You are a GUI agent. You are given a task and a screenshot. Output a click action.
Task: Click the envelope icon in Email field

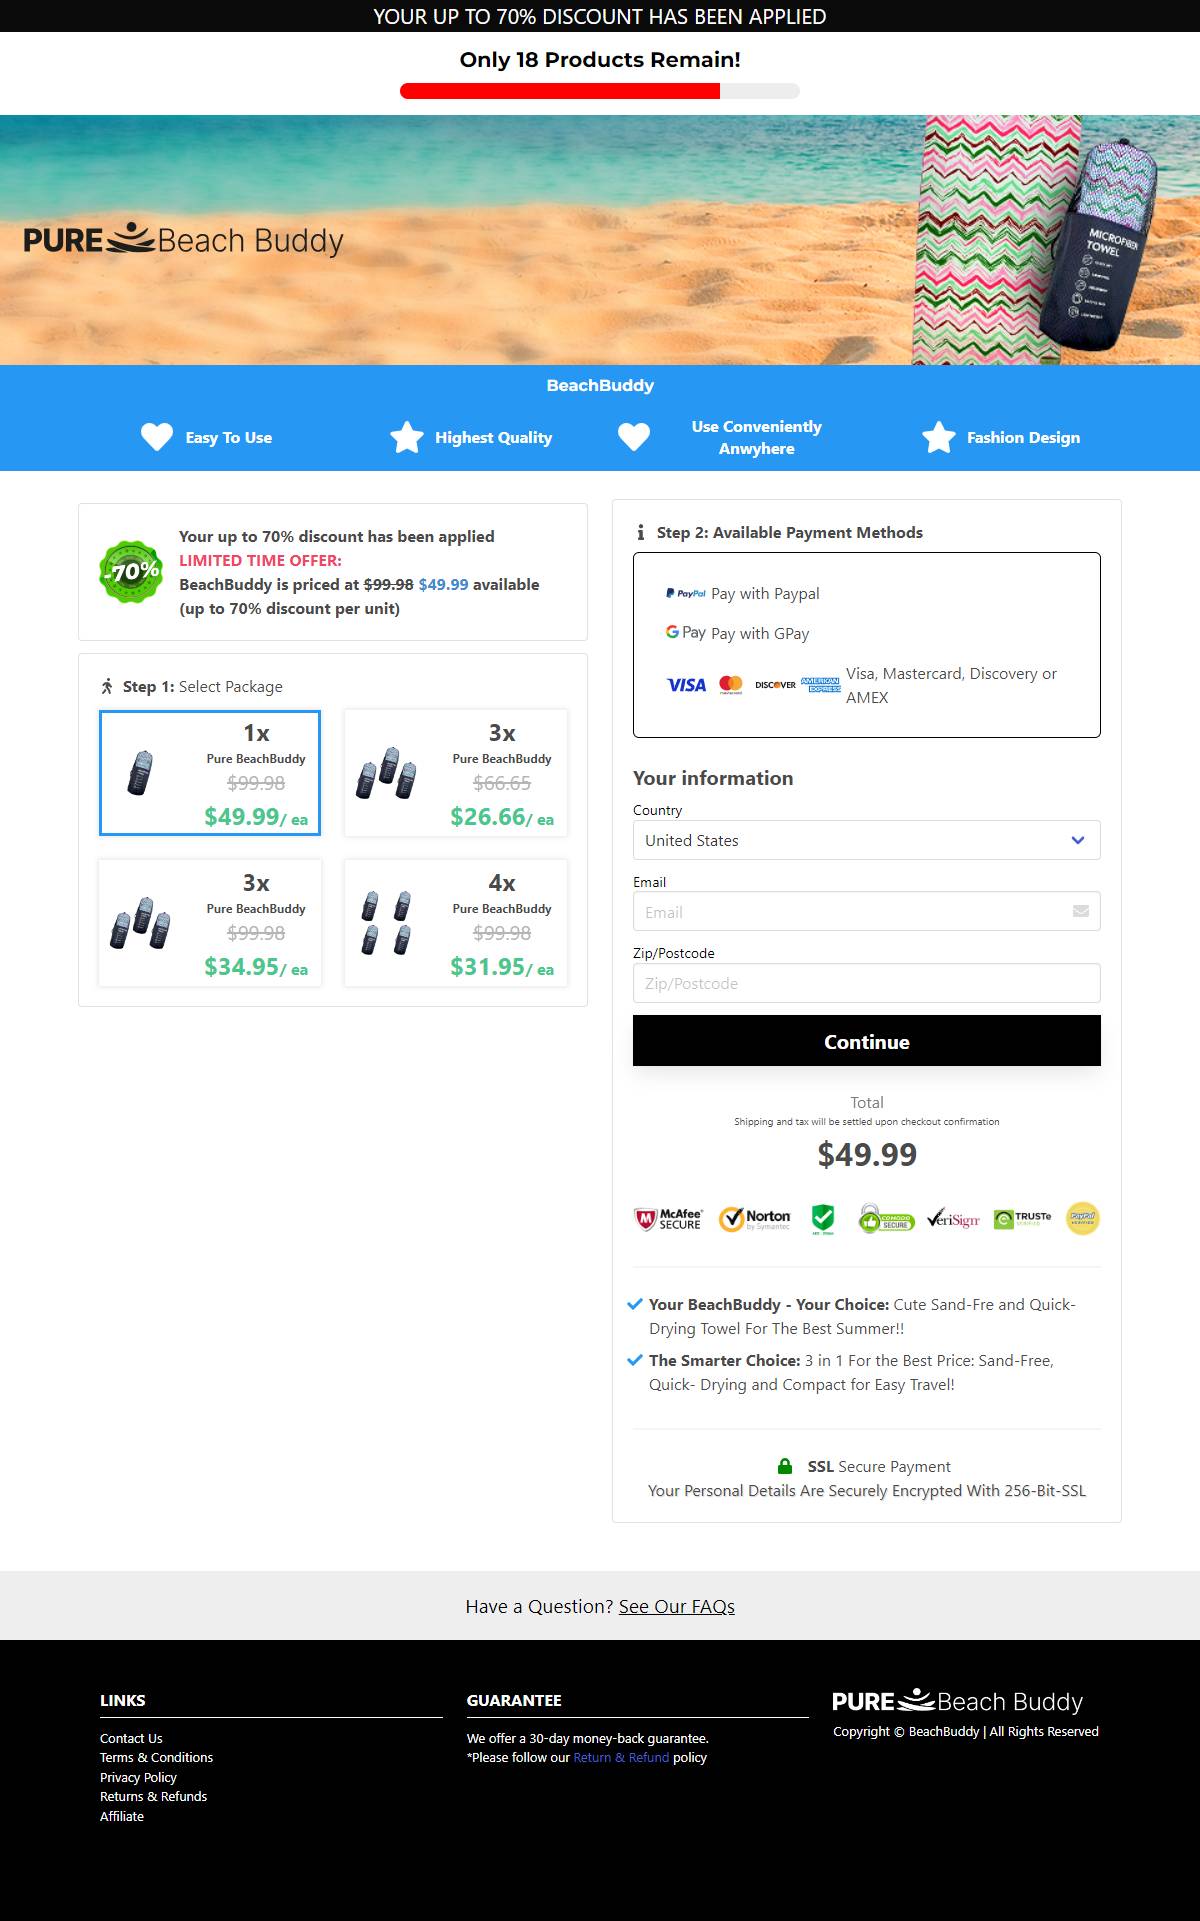tap(1080, 911)
